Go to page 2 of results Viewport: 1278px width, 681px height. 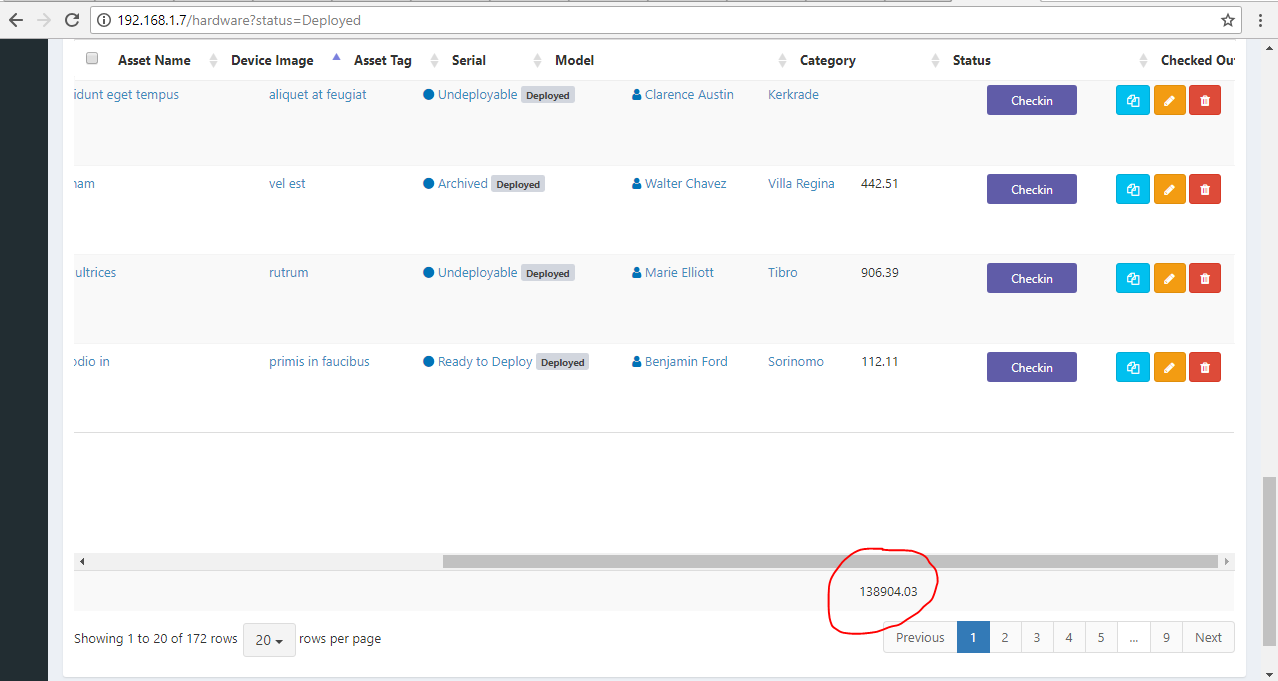tap(1005, 637)
